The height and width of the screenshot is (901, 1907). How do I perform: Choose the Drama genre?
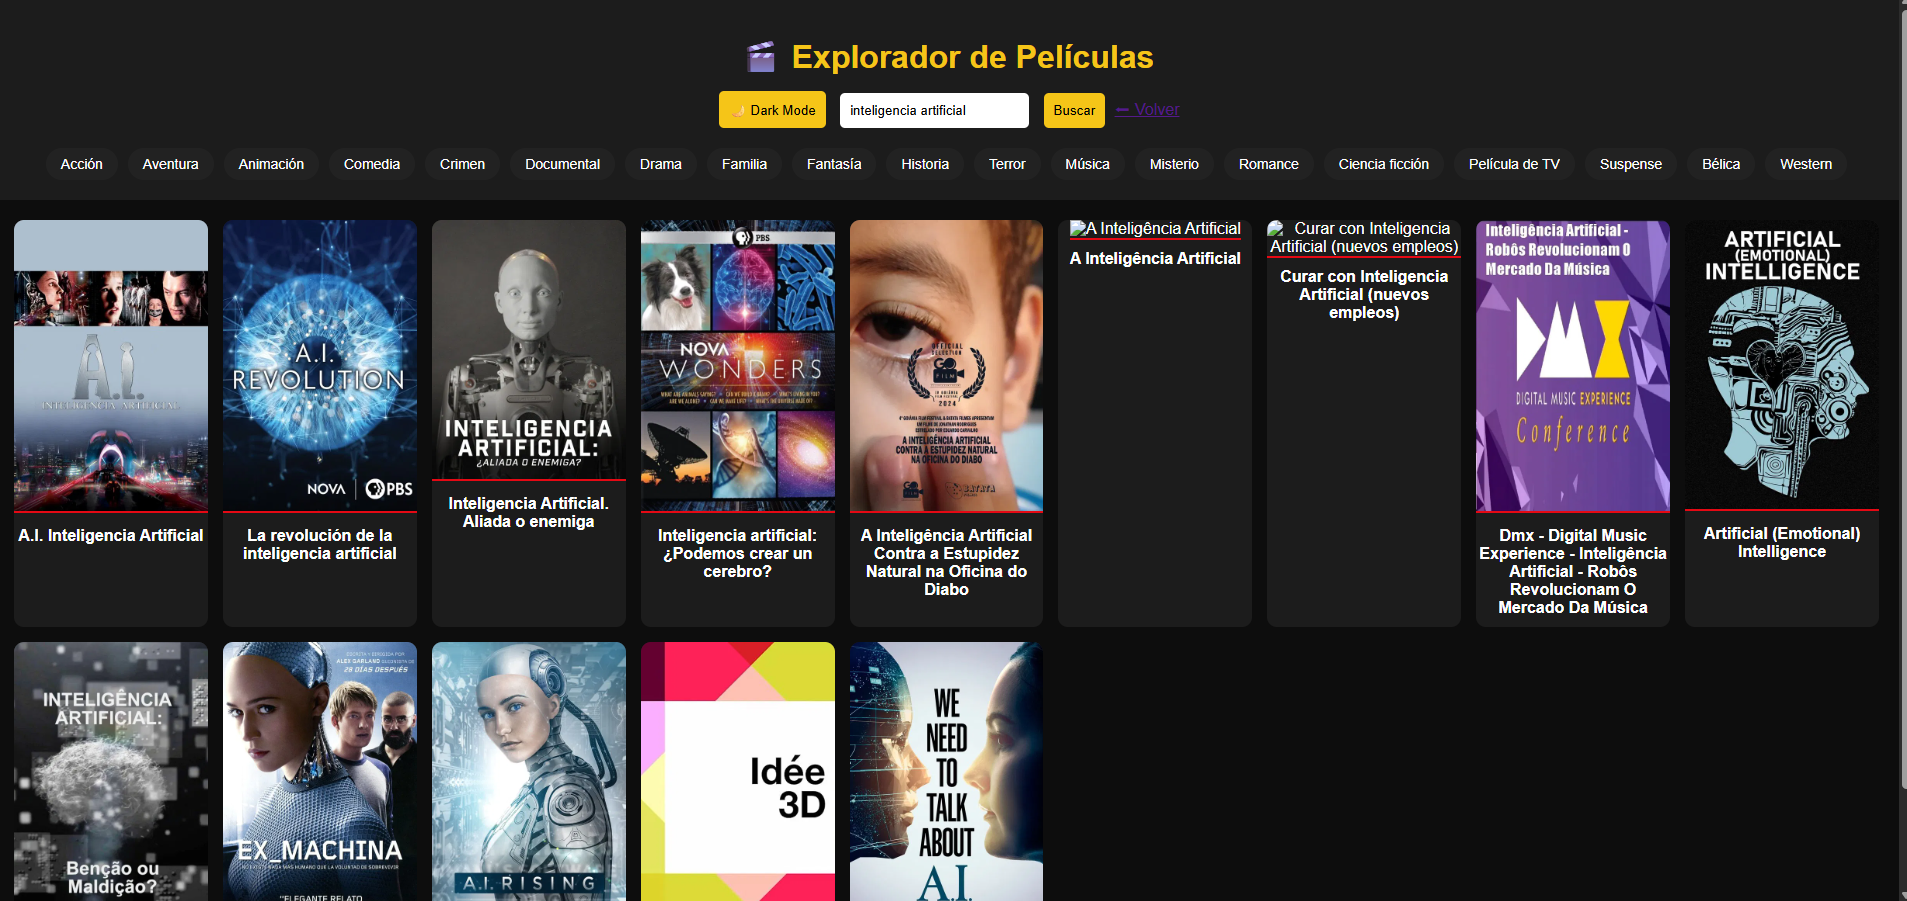tap(661, 164)
